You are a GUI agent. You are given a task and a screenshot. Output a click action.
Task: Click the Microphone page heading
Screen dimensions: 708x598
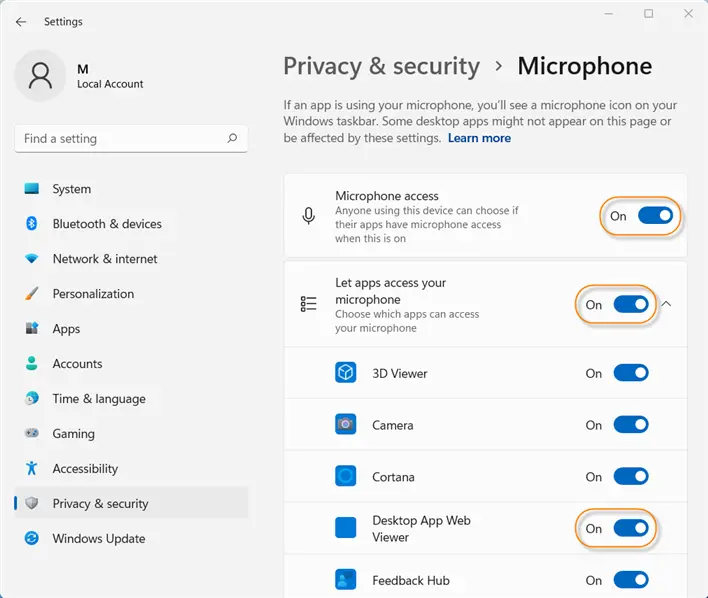(584, 66)
